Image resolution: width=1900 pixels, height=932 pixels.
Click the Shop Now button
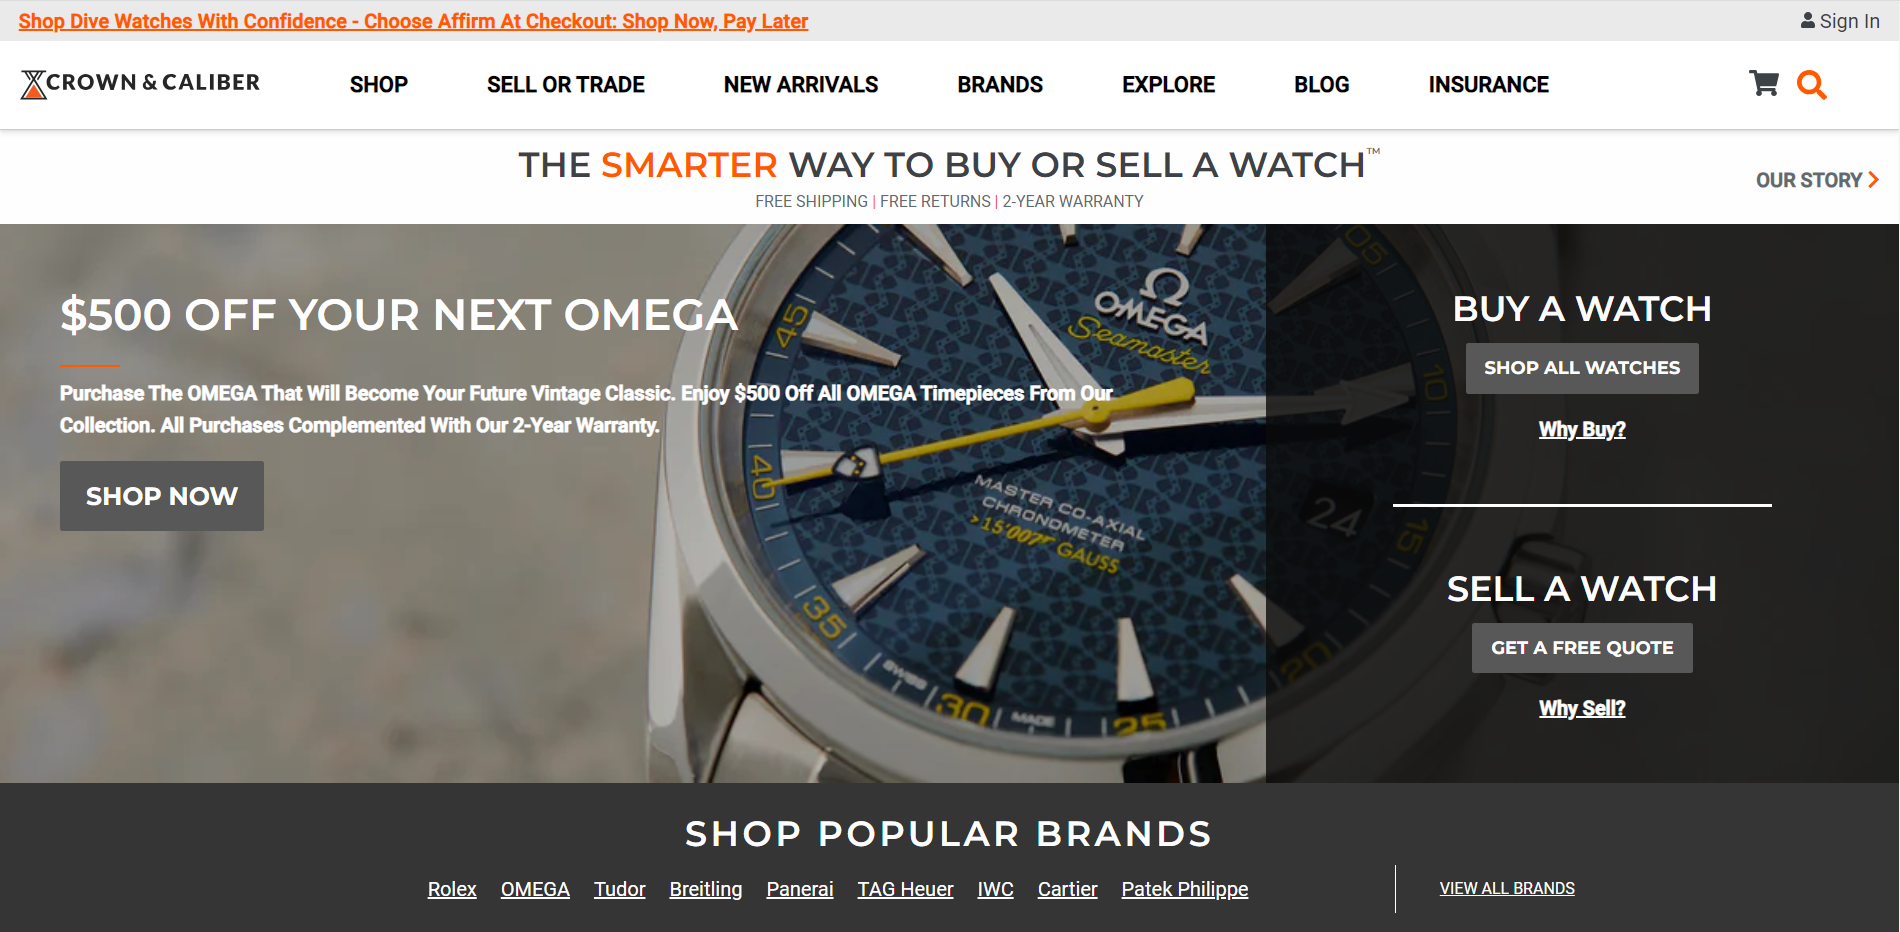coord(162,496)
